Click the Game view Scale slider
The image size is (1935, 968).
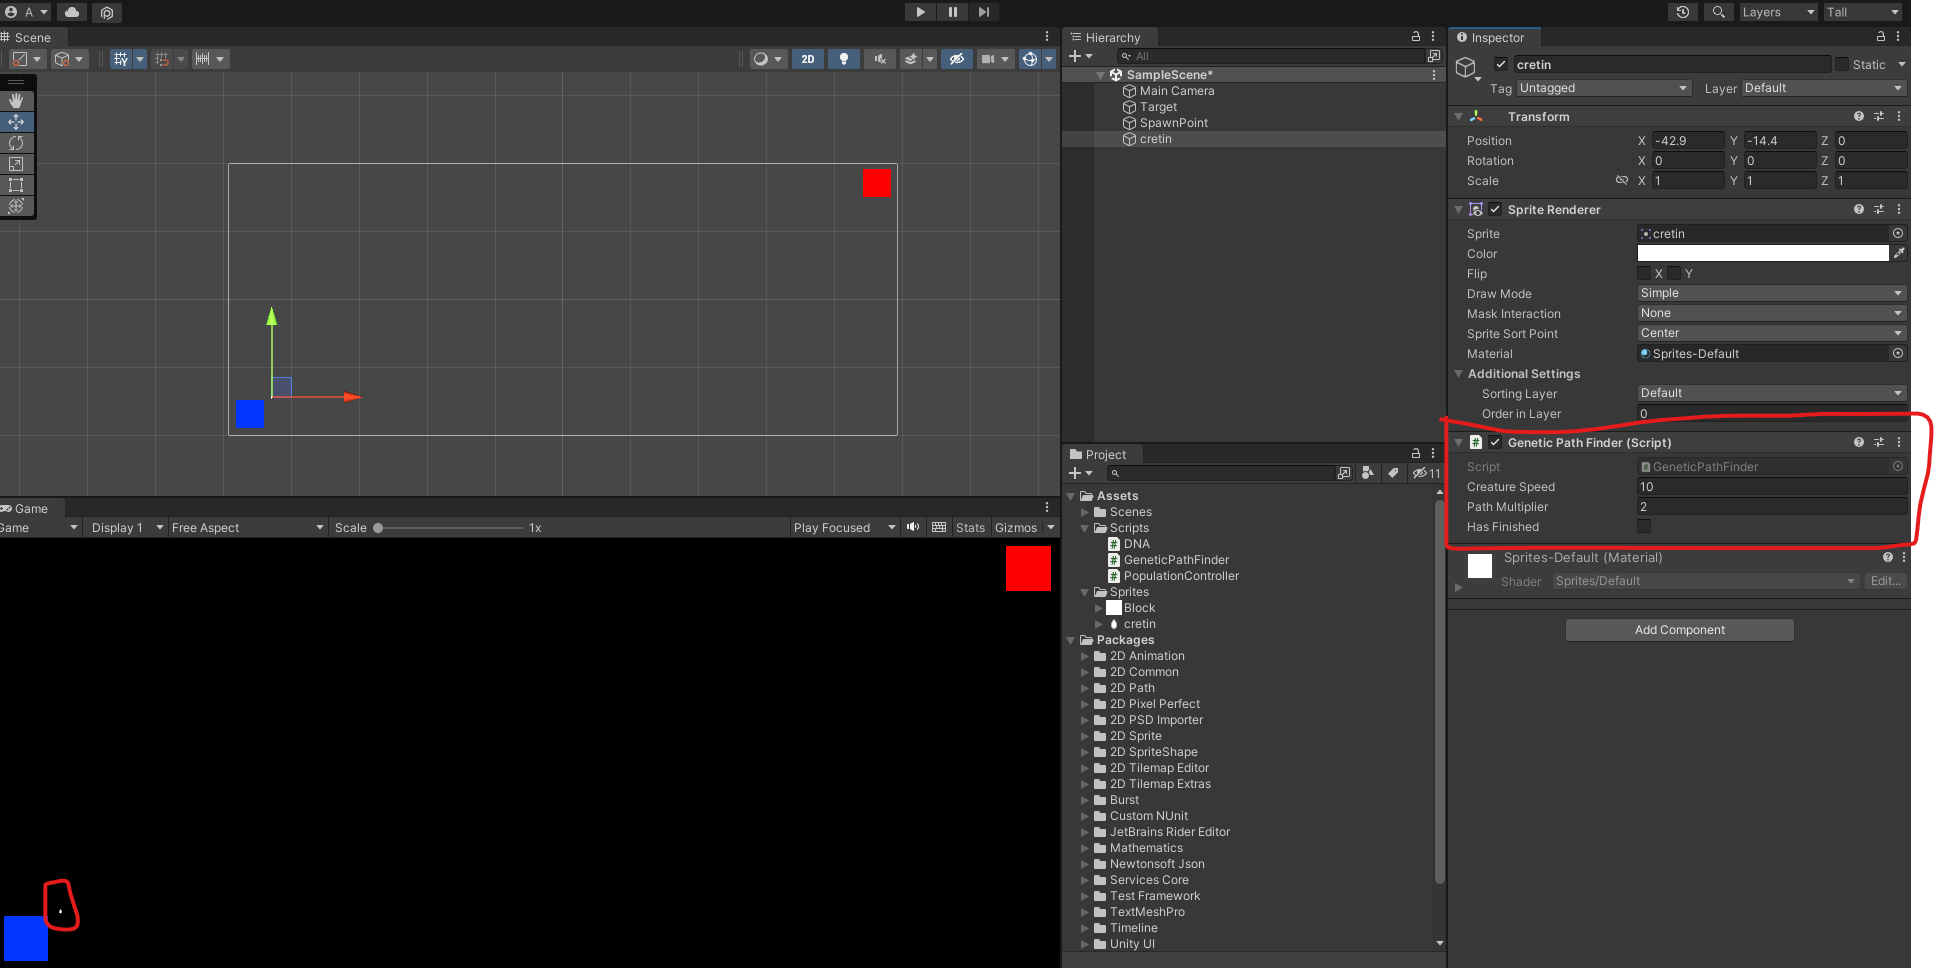click(x=448, y=528)
